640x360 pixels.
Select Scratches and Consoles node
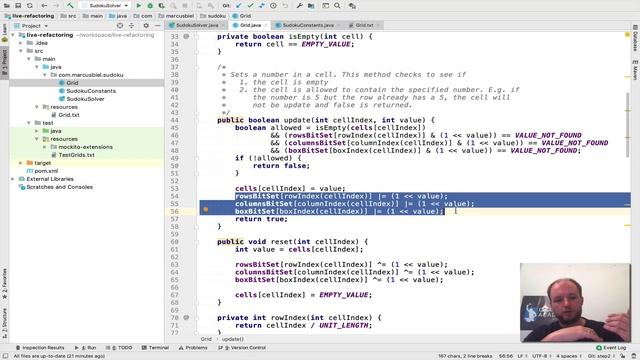pyautogui.click(x=59, y=187)
